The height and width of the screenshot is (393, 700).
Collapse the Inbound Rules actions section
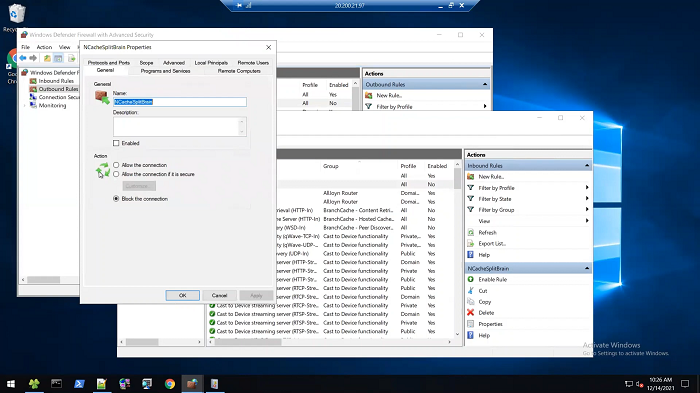tap(587, 166)
